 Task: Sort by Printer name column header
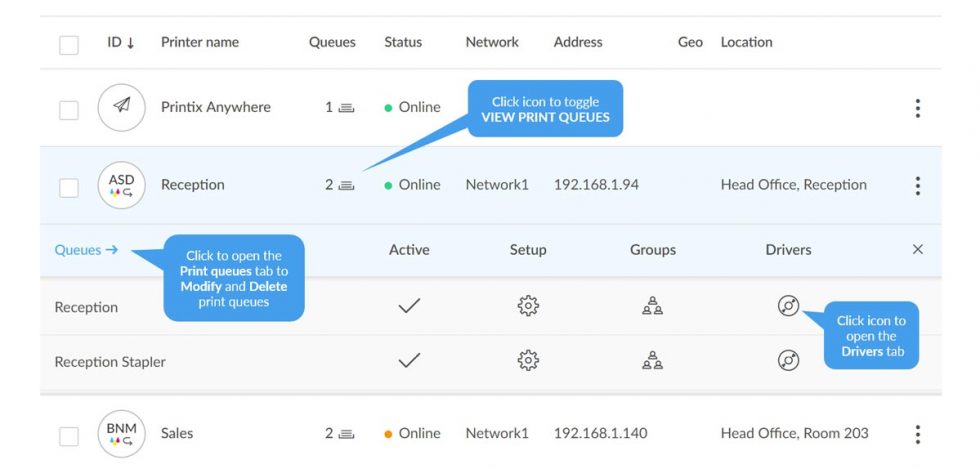point(200,43)
